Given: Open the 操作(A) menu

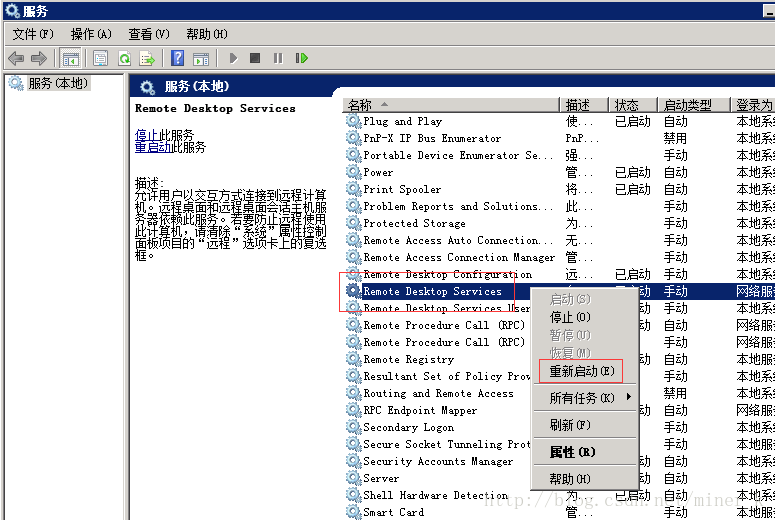Looking at the screenshot, I should [91, 34].
